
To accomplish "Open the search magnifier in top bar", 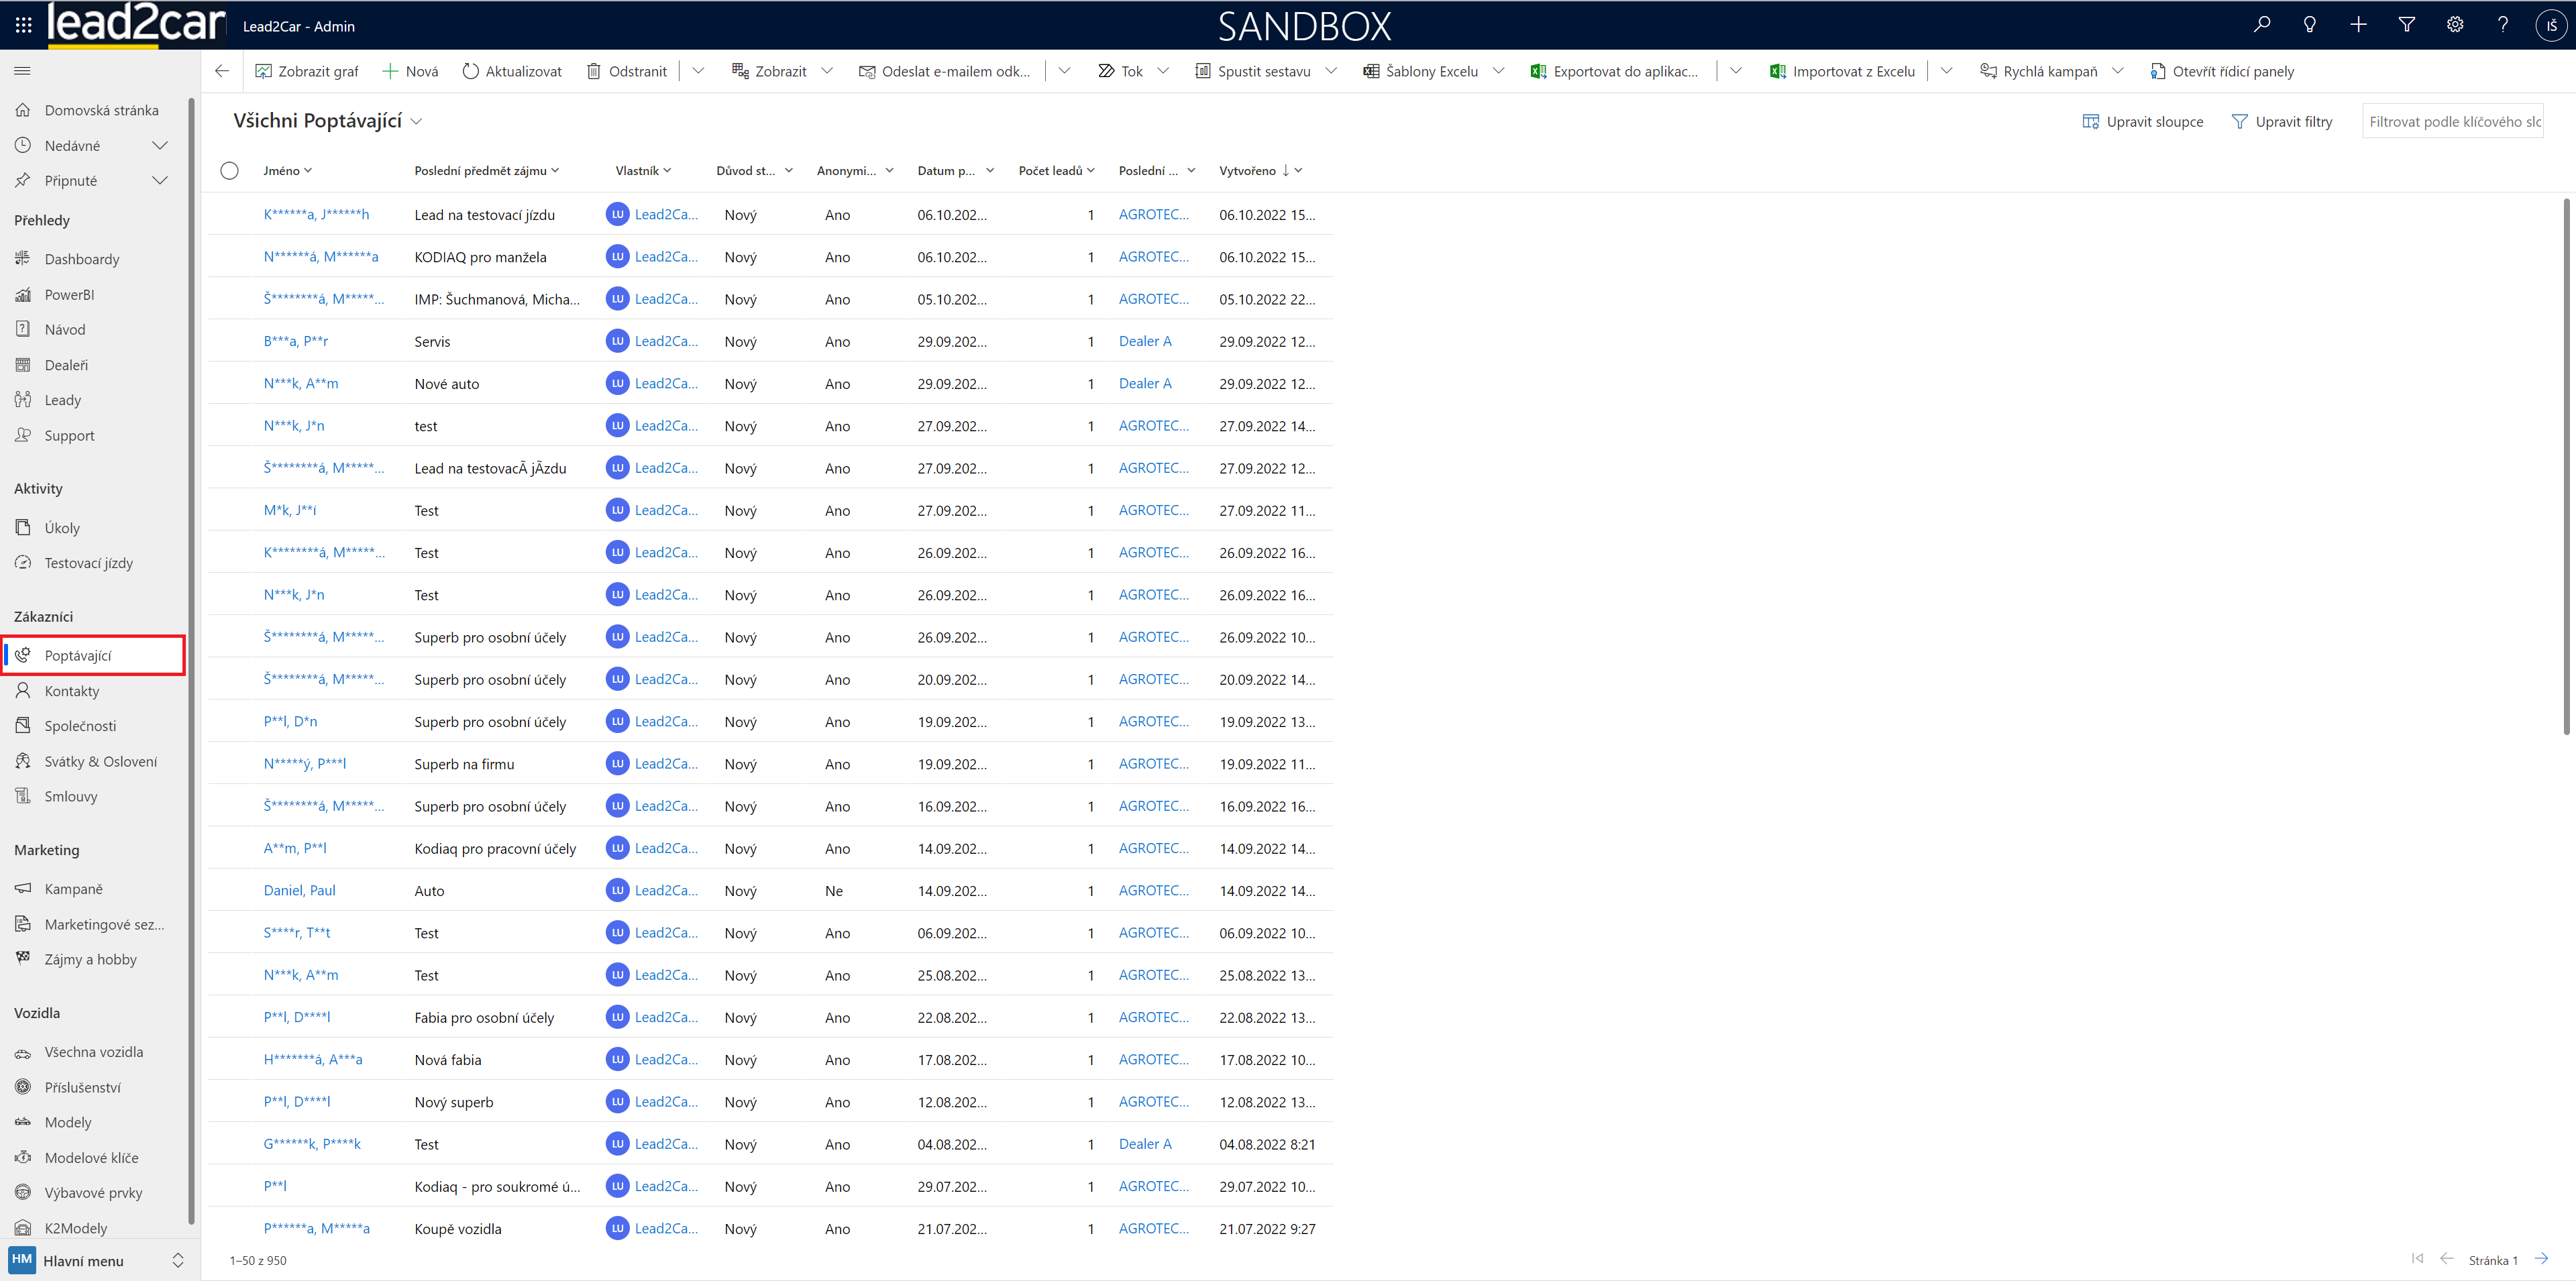I will (2261, 25).
